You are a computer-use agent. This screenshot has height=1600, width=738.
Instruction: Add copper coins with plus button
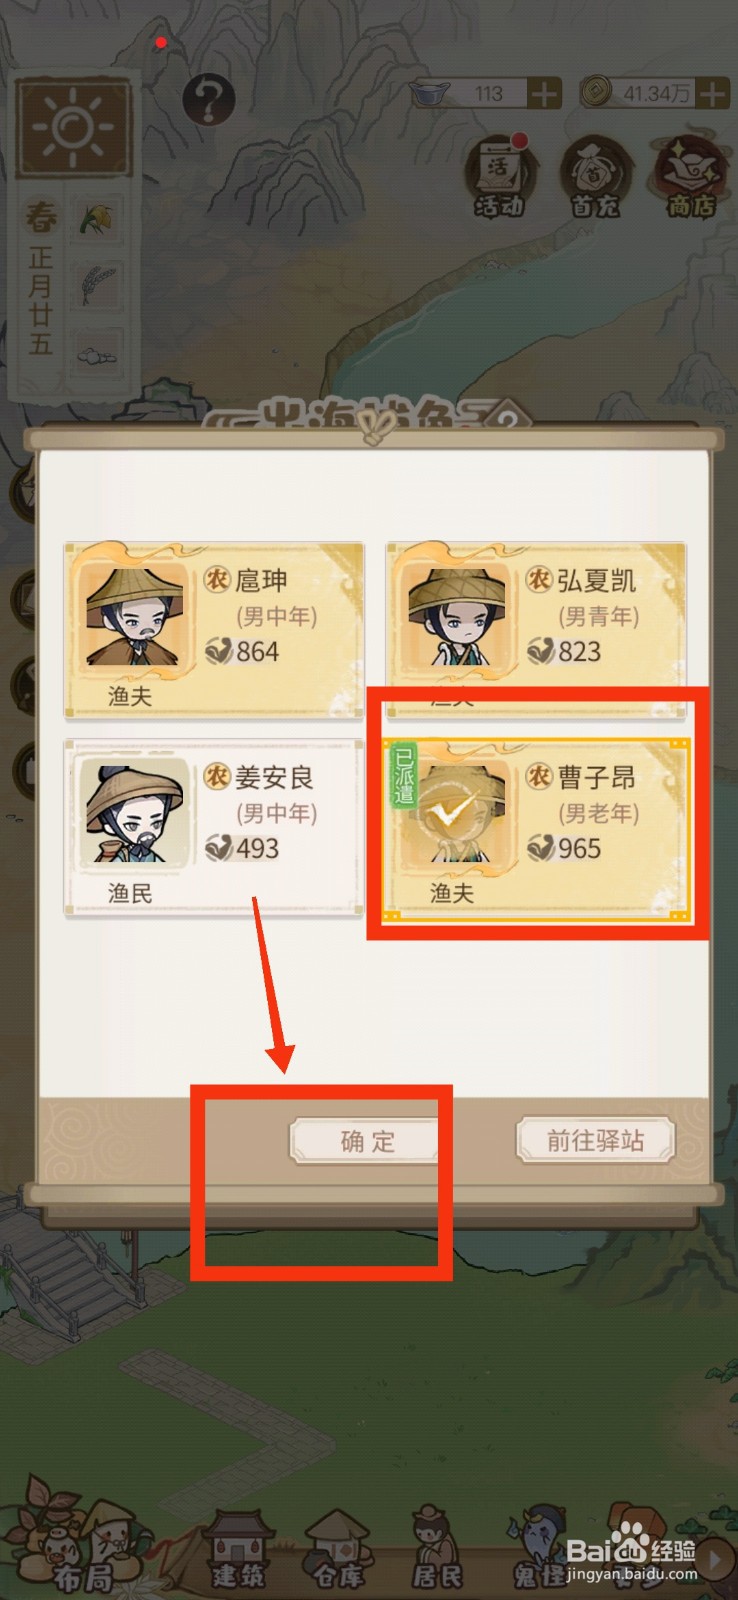tap(712, 94)
